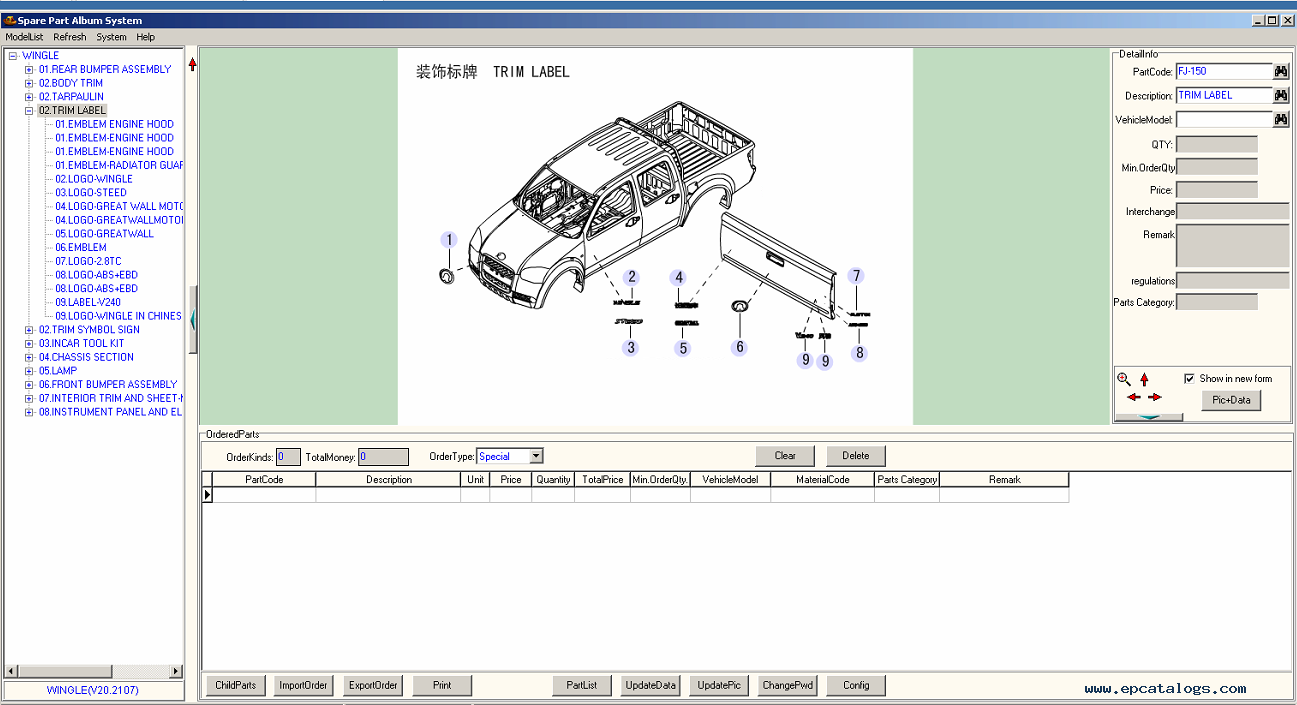Open the OrderType dropdown
The width and height of the screenshot is (1297, 705).
pos(536,456)
